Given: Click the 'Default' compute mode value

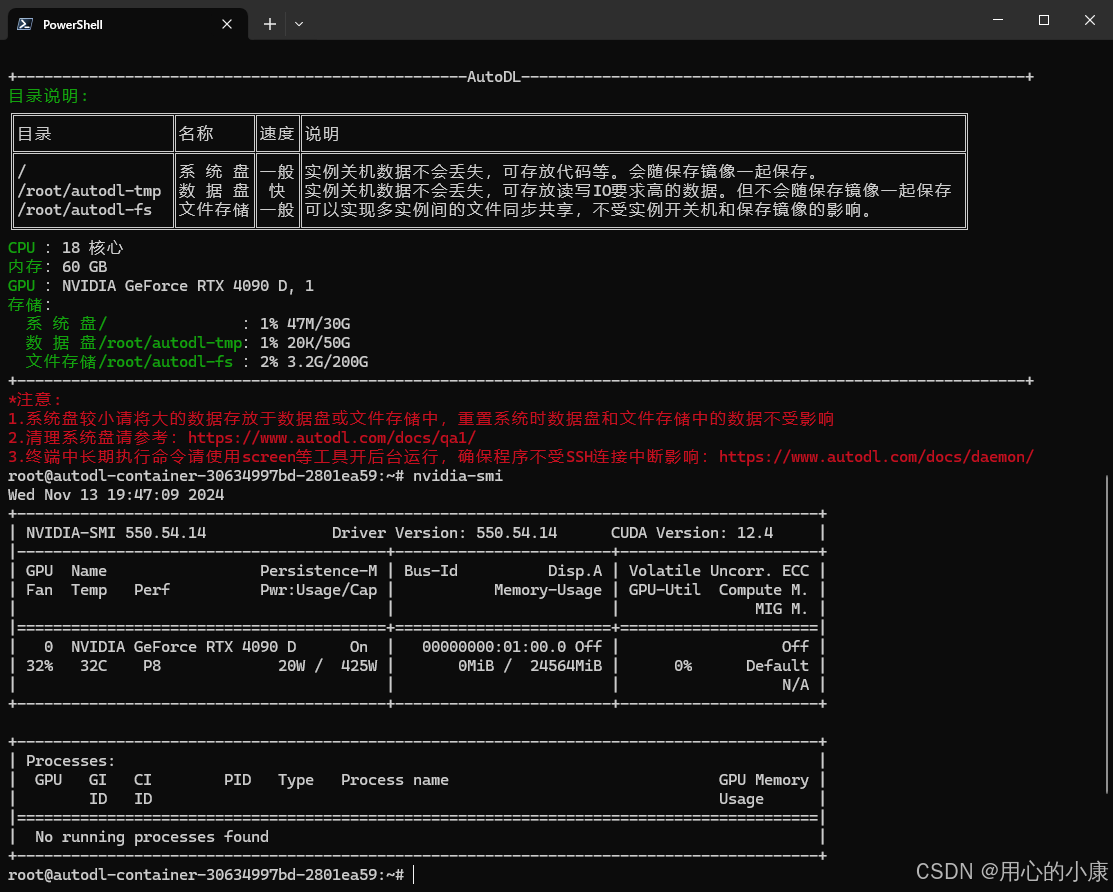Looking at the screenshot, I should point(777,666).
